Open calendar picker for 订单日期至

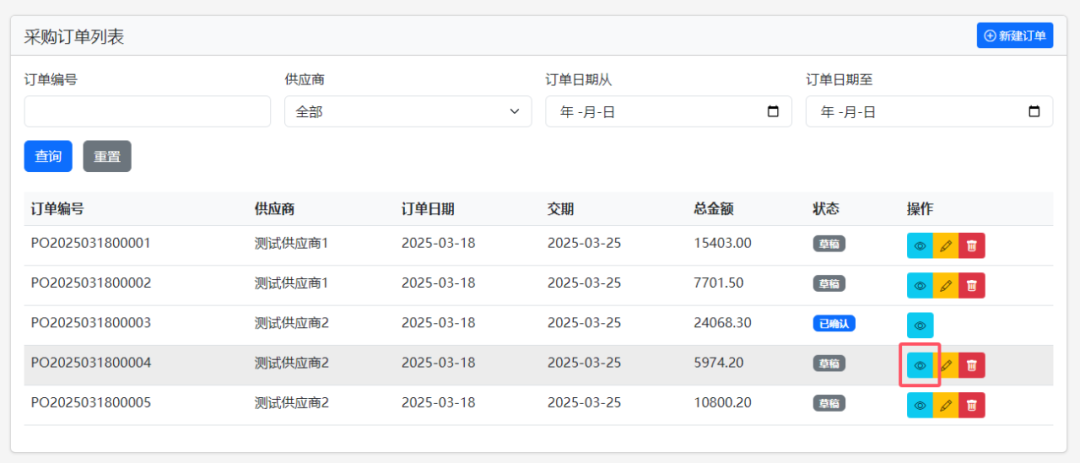click(1033, 112)
